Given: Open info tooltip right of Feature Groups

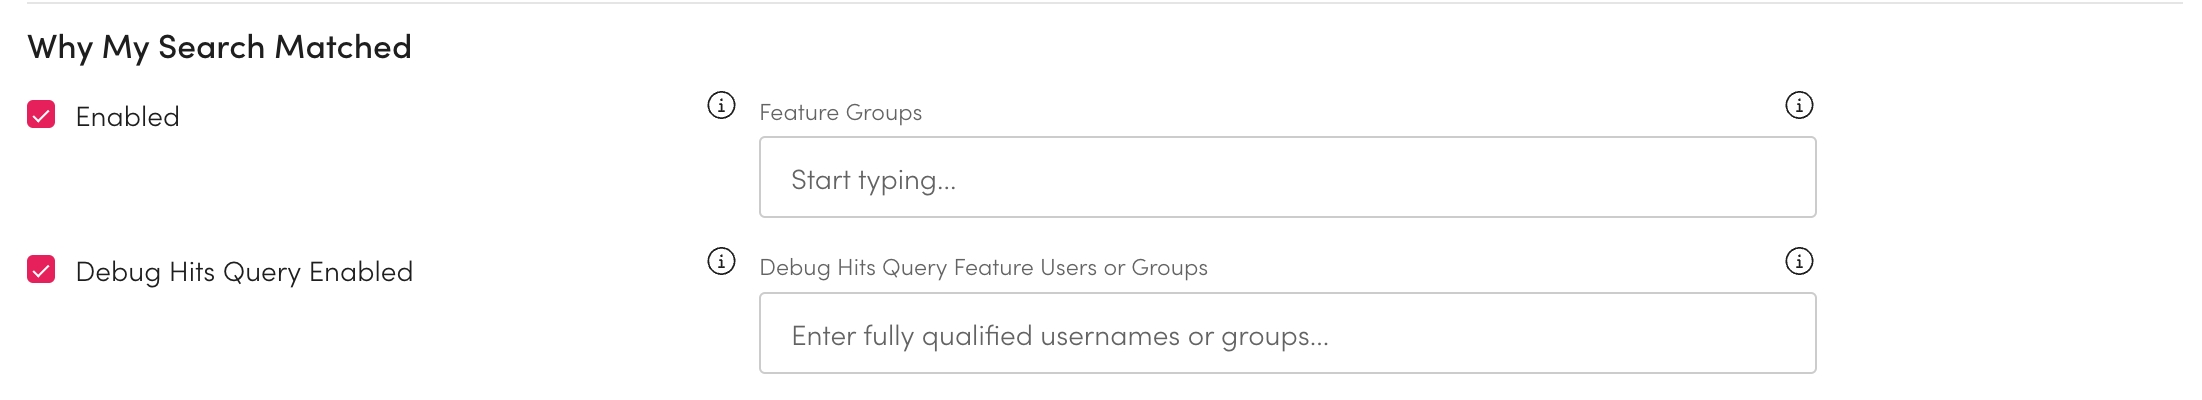Looking at the screenshot, I should (1798, 105).
